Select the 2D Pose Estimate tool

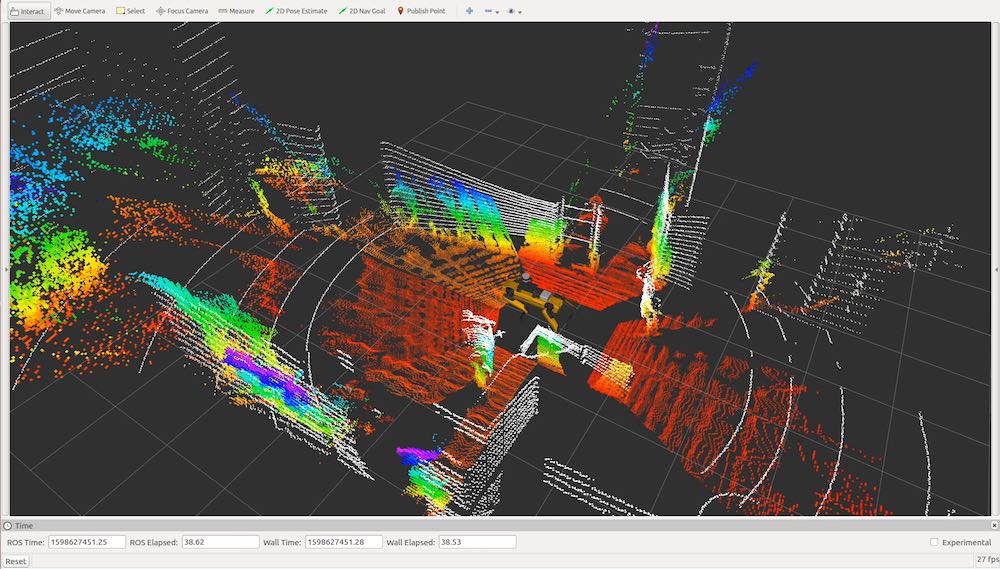click(296, 11)
